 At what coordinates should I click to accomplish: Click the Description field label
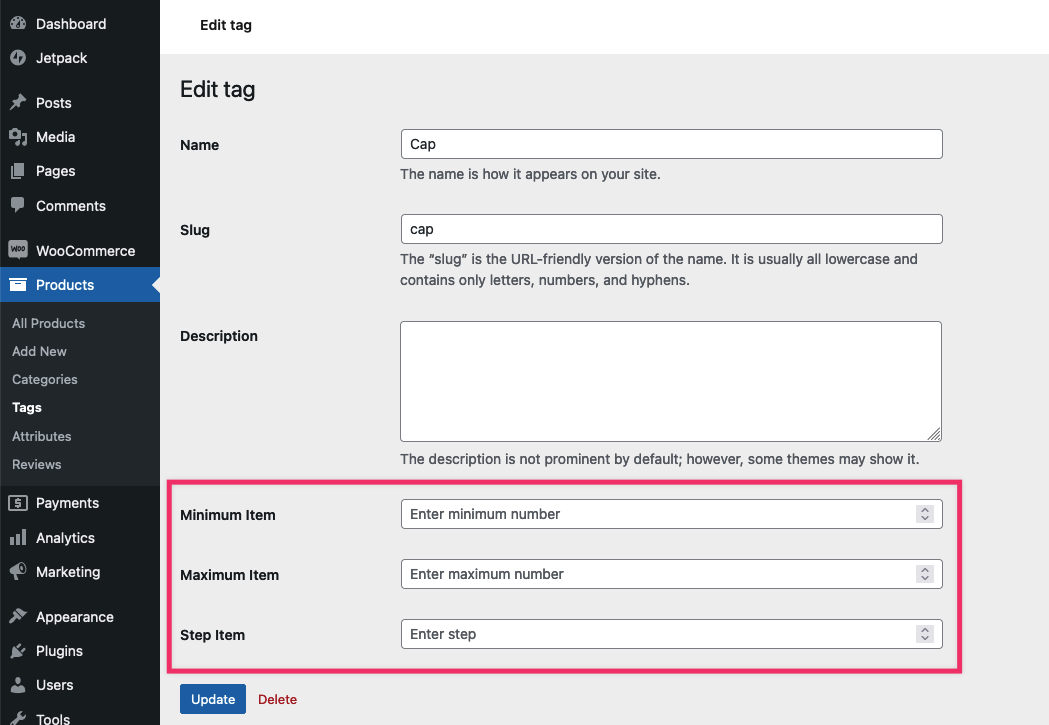(219, 336)
